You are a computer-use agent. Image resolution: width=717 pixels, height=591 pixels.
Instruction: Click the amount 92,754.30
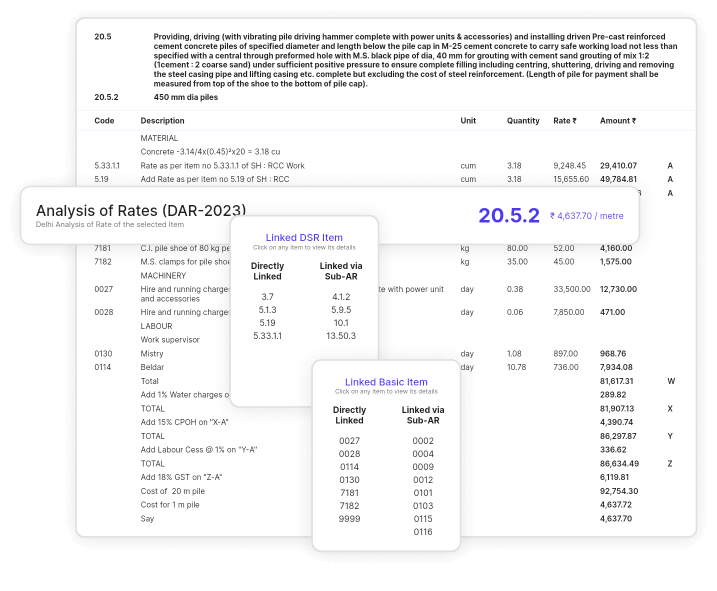pos(619,491)
